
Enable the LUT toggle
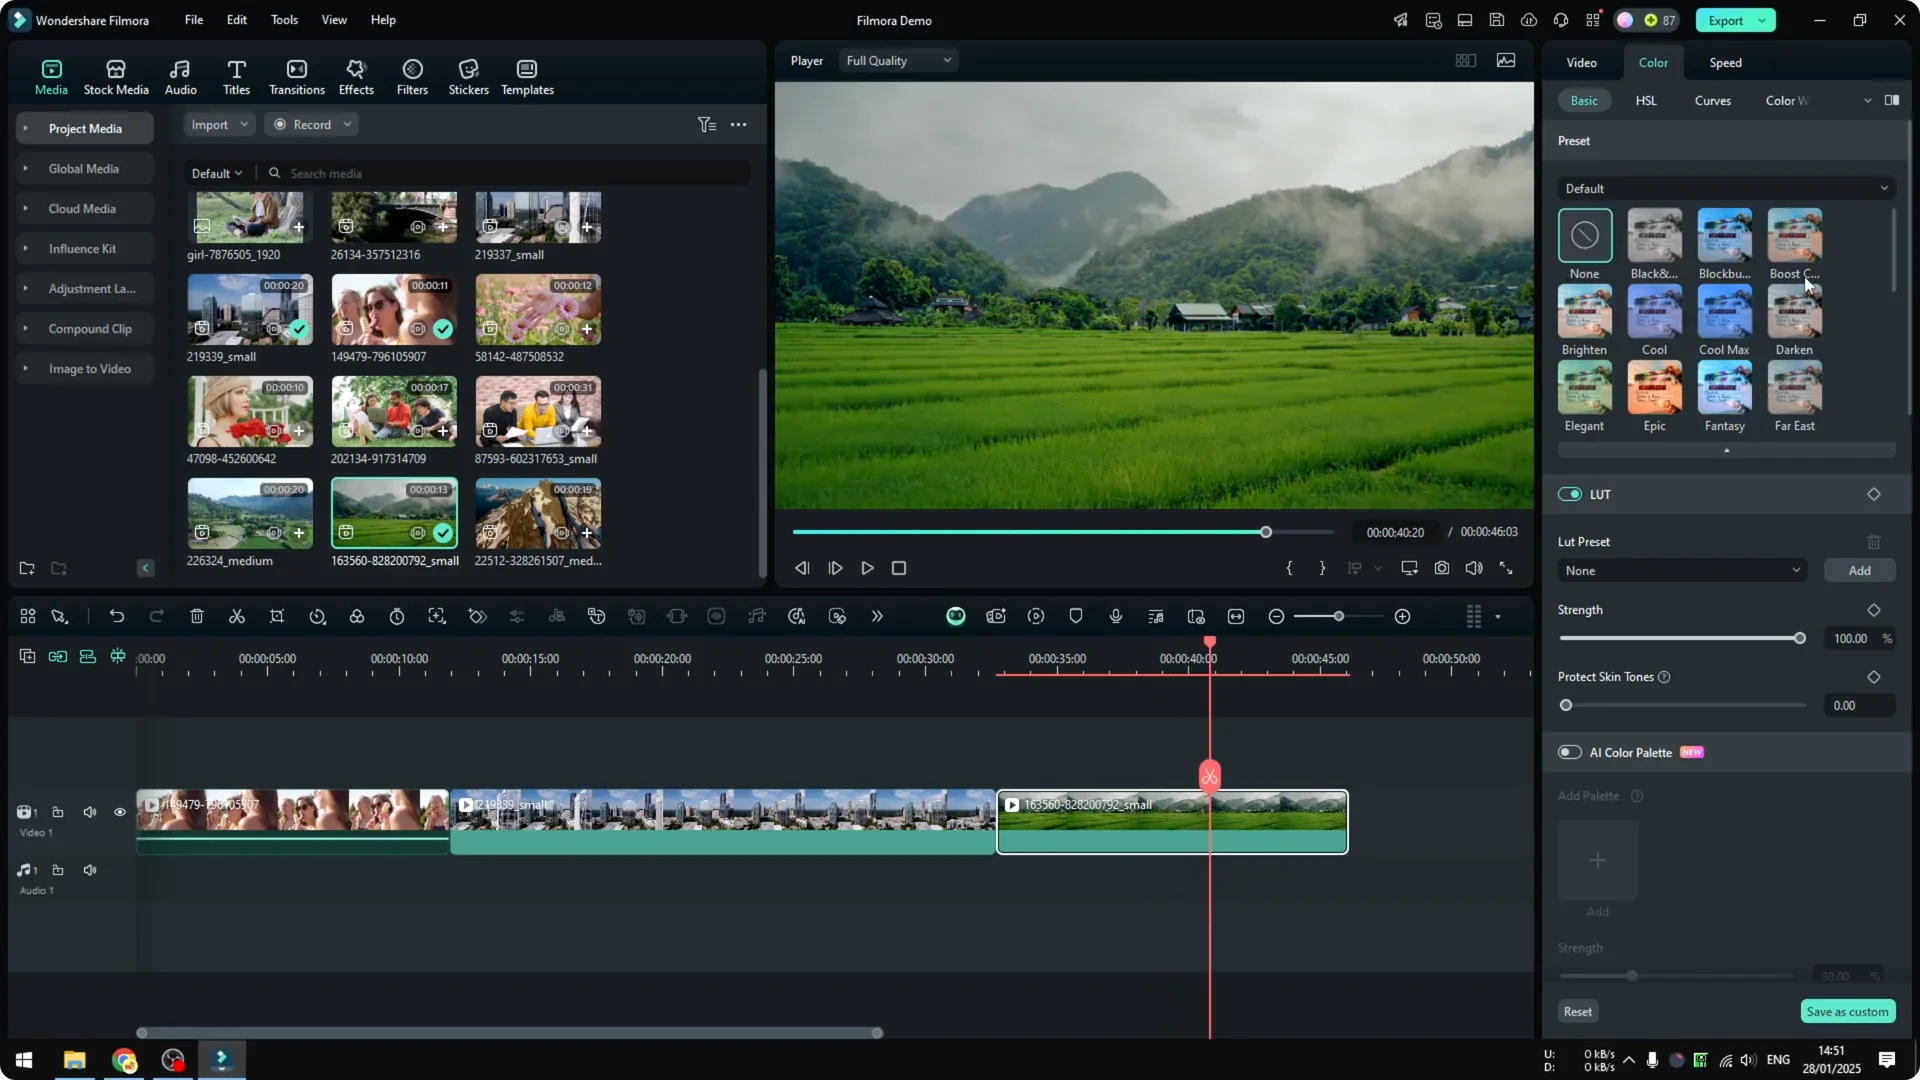(1569, 494)
